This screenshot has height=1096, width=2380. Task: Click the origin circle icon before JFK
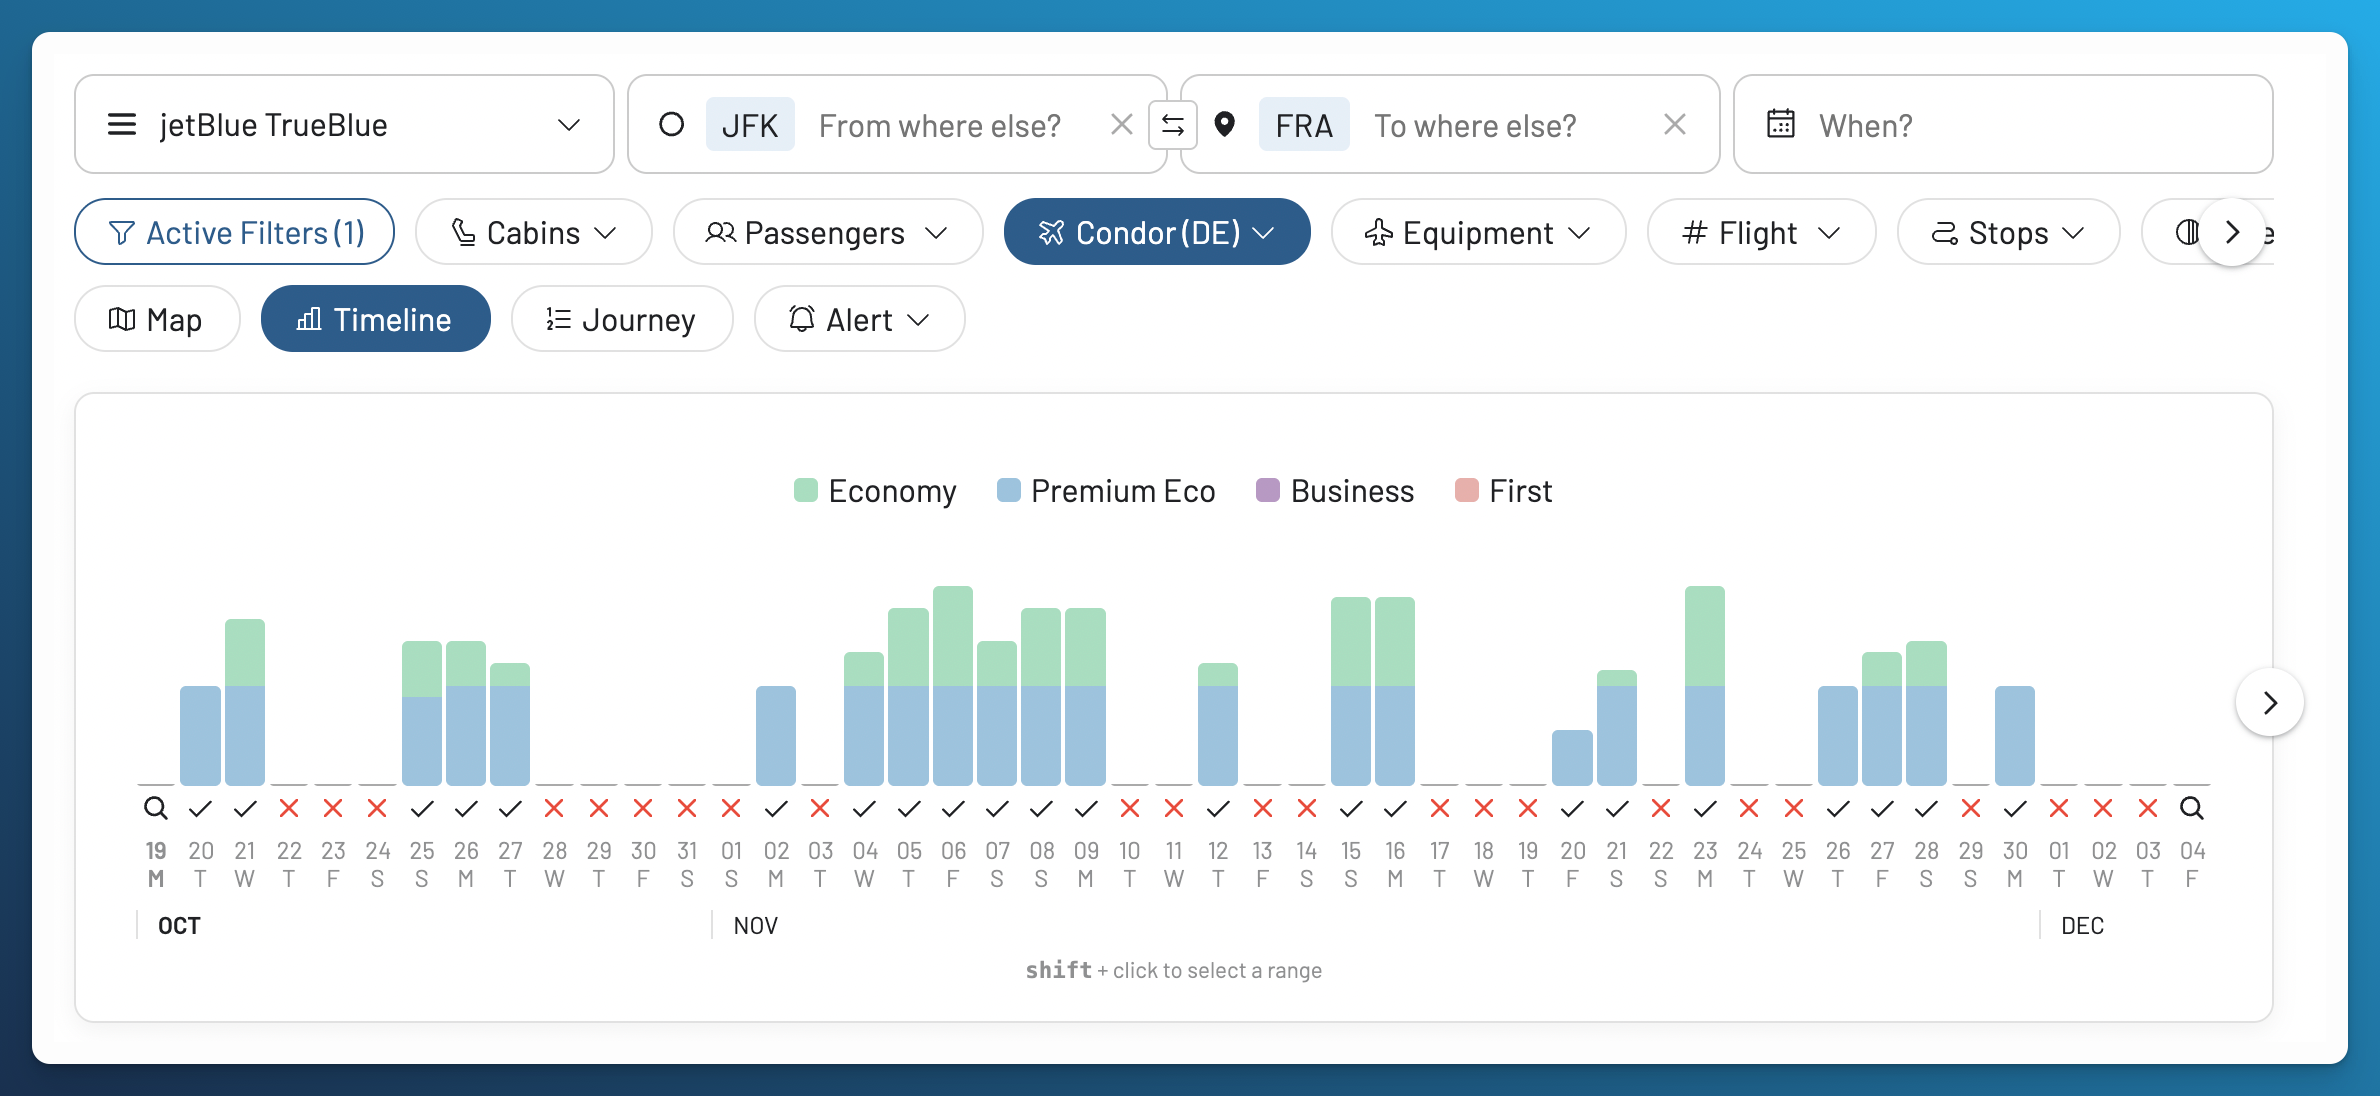(x=671, y=124)
